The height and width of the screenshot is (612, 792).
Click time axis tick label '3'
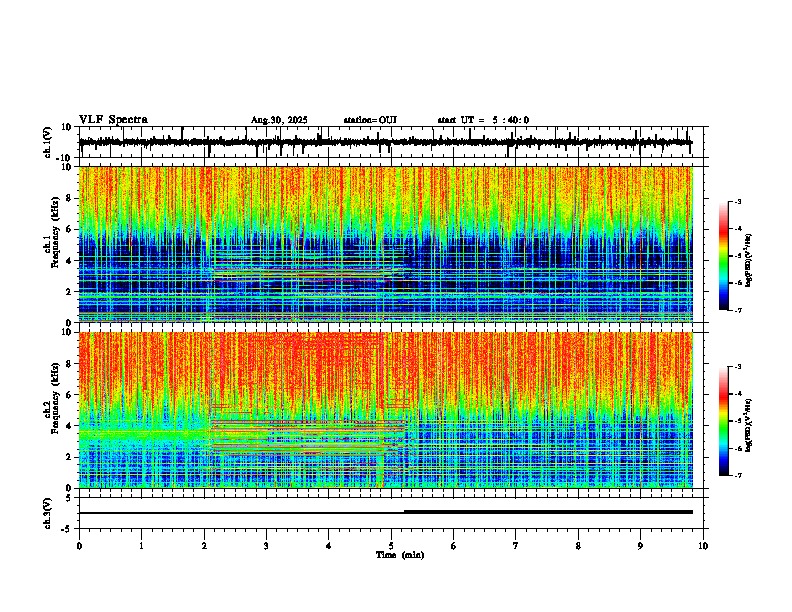tap(266, 546)
